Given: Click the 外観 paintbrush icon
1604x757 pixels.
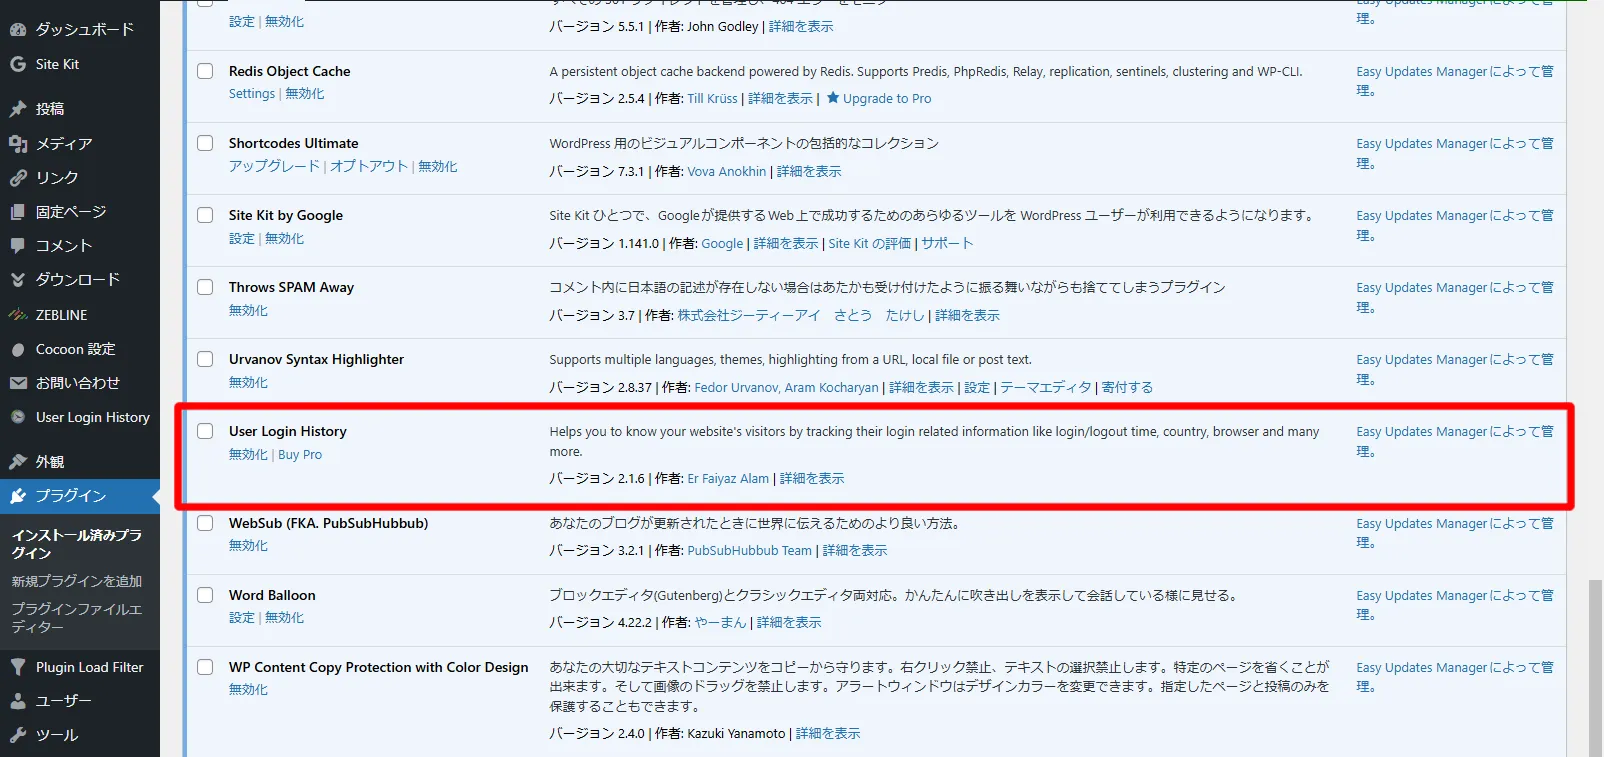Looking at the screenshot, I should point(18,462).
